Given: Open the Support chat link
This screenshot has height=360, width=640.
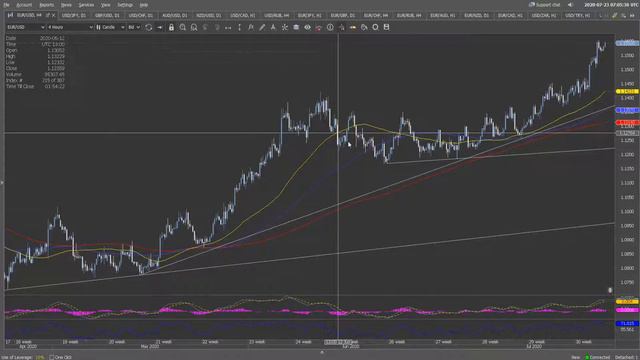Looking at the screenshot, I should (x=544, y=5).
